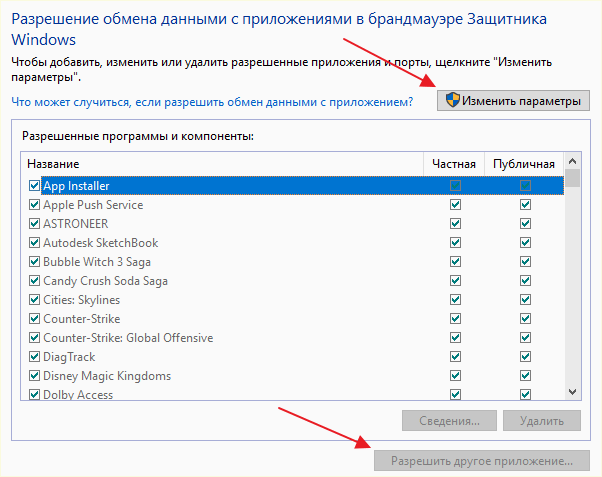Toggle Частная checkbox for Apple Push Service
This screenshot has height=477, width=602.
point(455,205)
